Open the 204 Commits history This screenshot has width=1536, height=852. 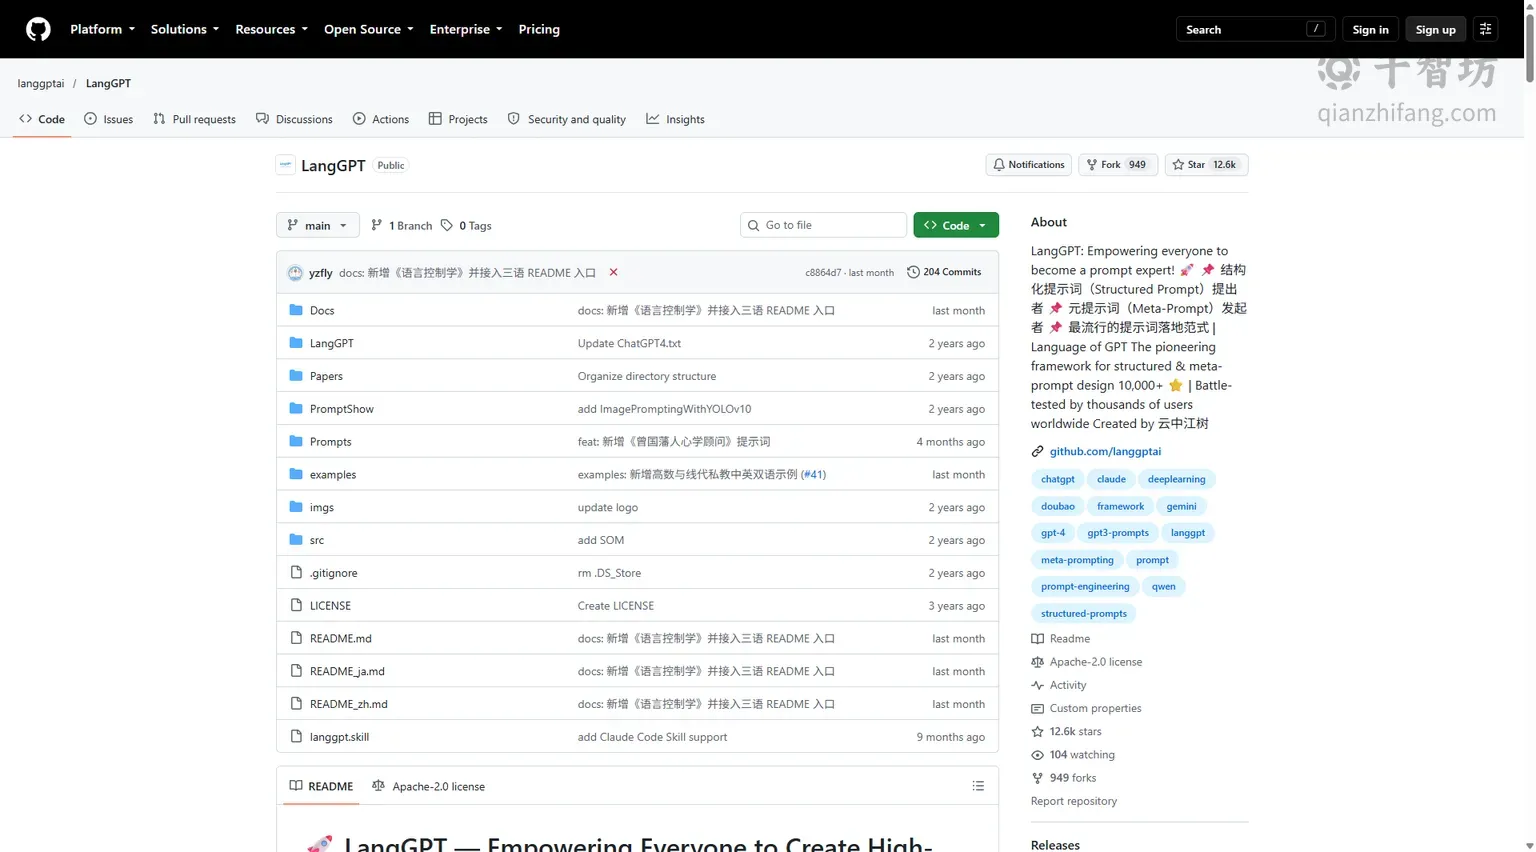[x=944, y=272]
